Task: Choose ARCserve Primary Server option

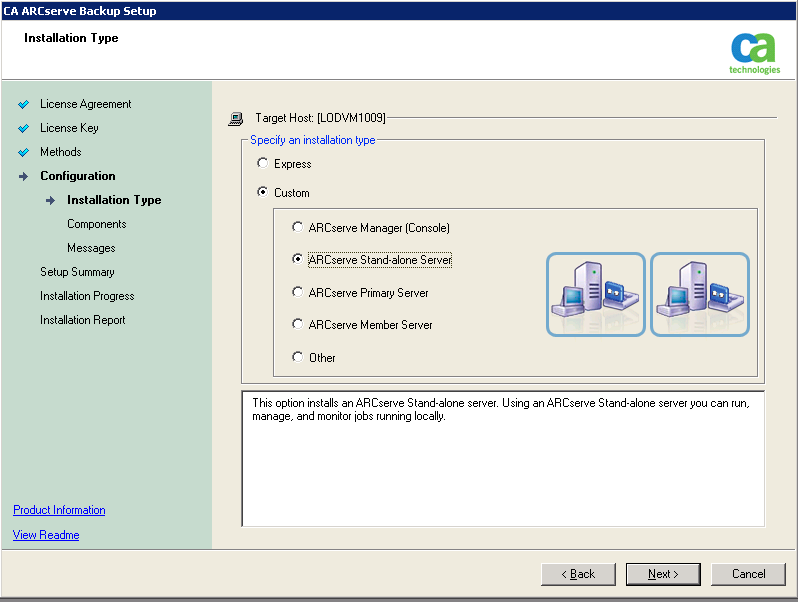Action: coord(297,293)
